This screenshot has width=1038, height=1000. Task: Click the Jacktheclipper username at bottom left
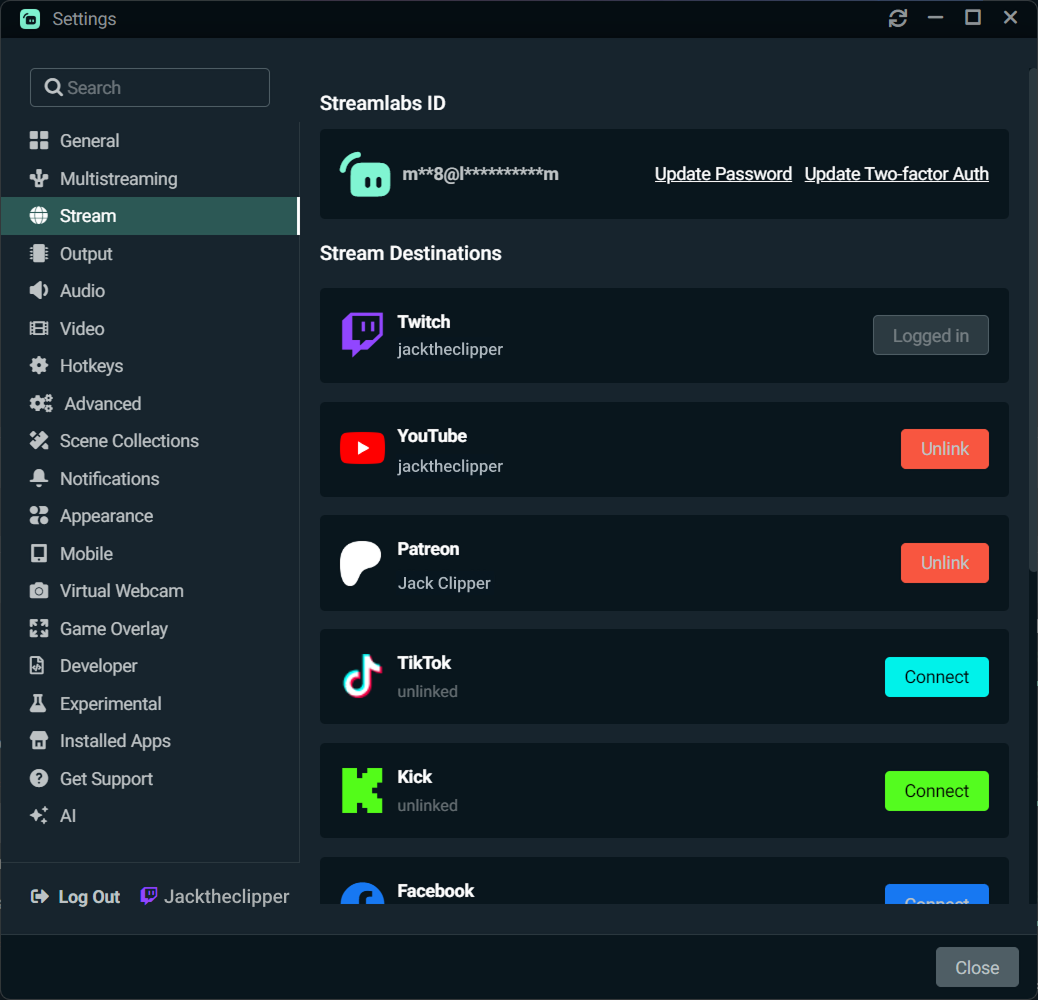point(226,896)
